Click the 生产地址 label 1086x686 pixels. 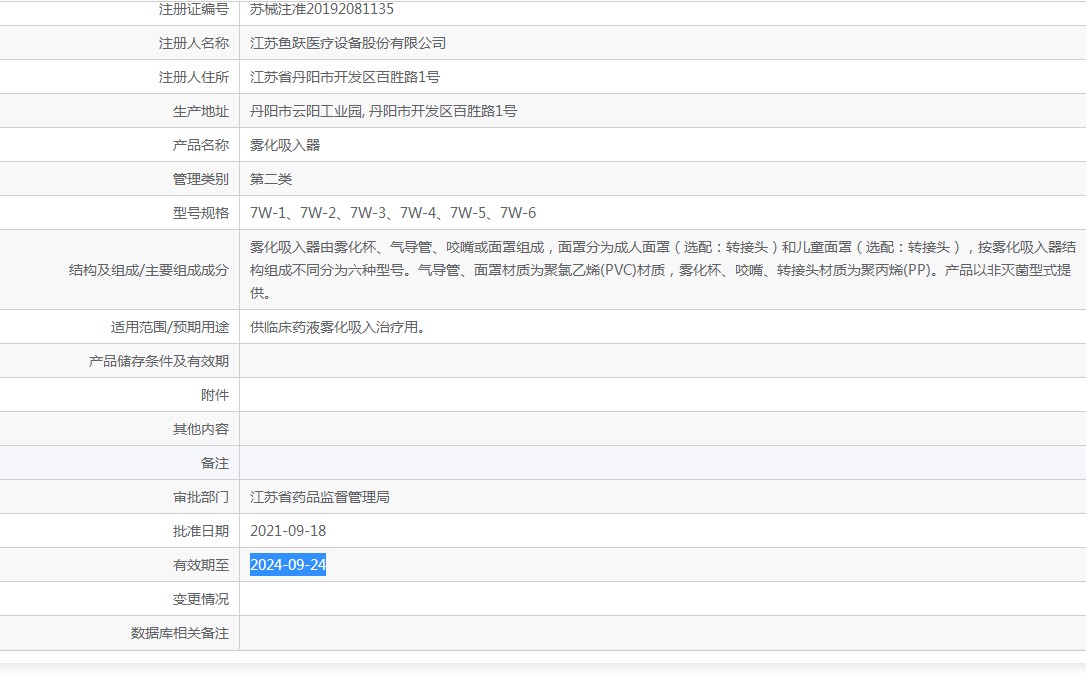(201, 111)
